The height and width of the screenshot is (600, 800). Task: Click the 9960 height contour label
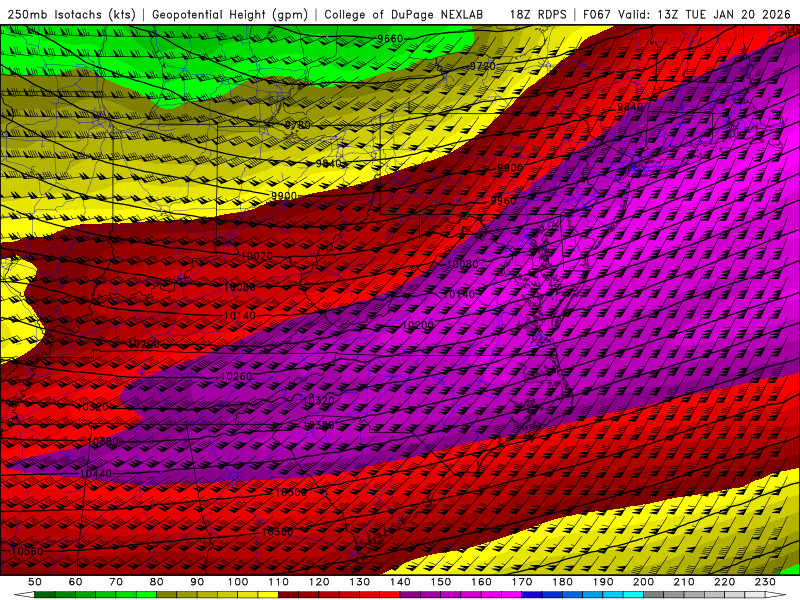coord(503,201)
